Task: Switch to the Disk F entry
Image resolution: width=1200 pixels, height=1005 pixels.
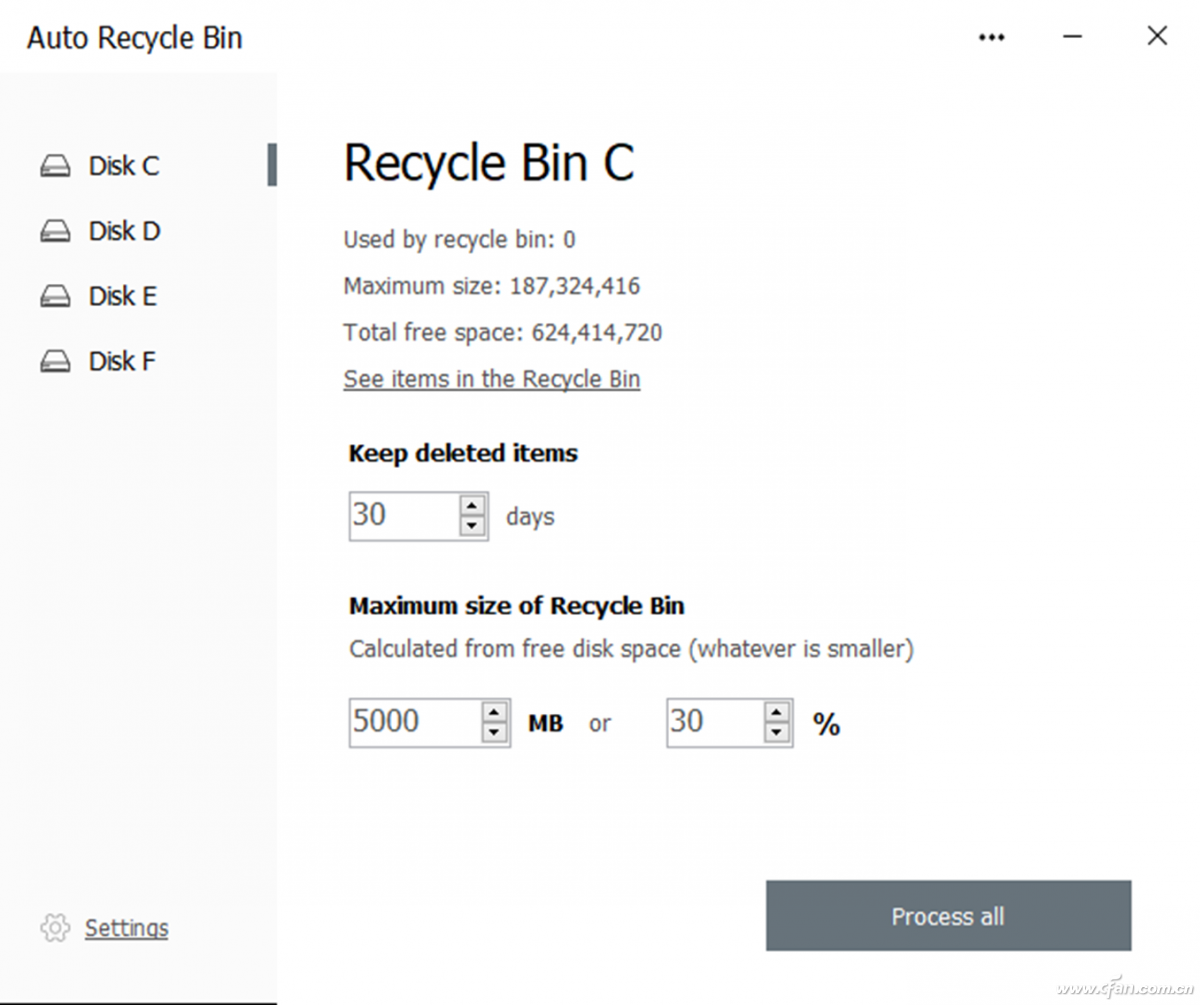Action: pyautogui.click(x=122, y=361)
